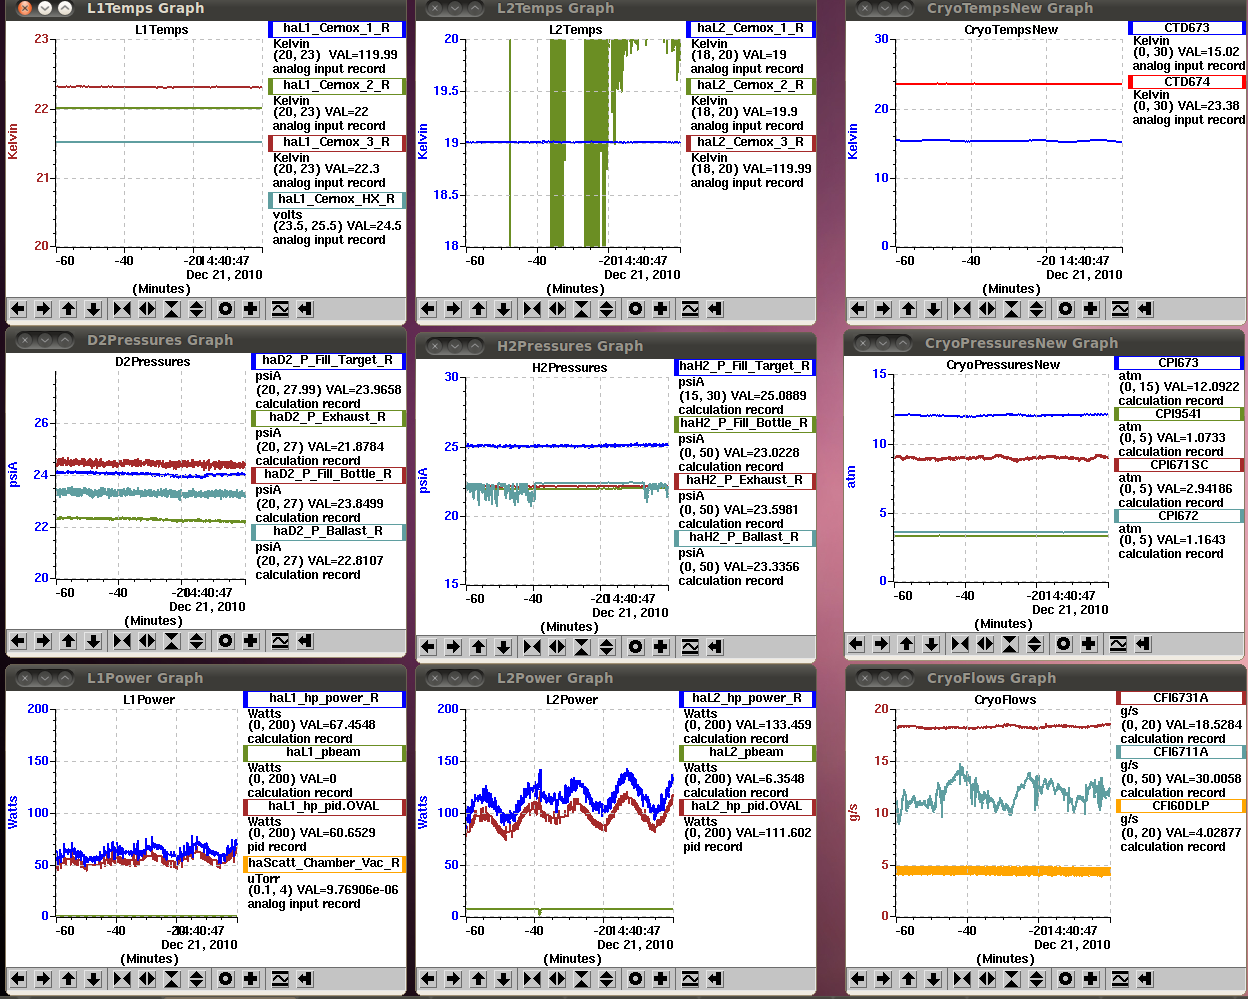Screen dimensions: 1248x999
Task: Click the curve-graph icon in L1Power Graph
Action: pyautogui.click(x=280, y=979)
